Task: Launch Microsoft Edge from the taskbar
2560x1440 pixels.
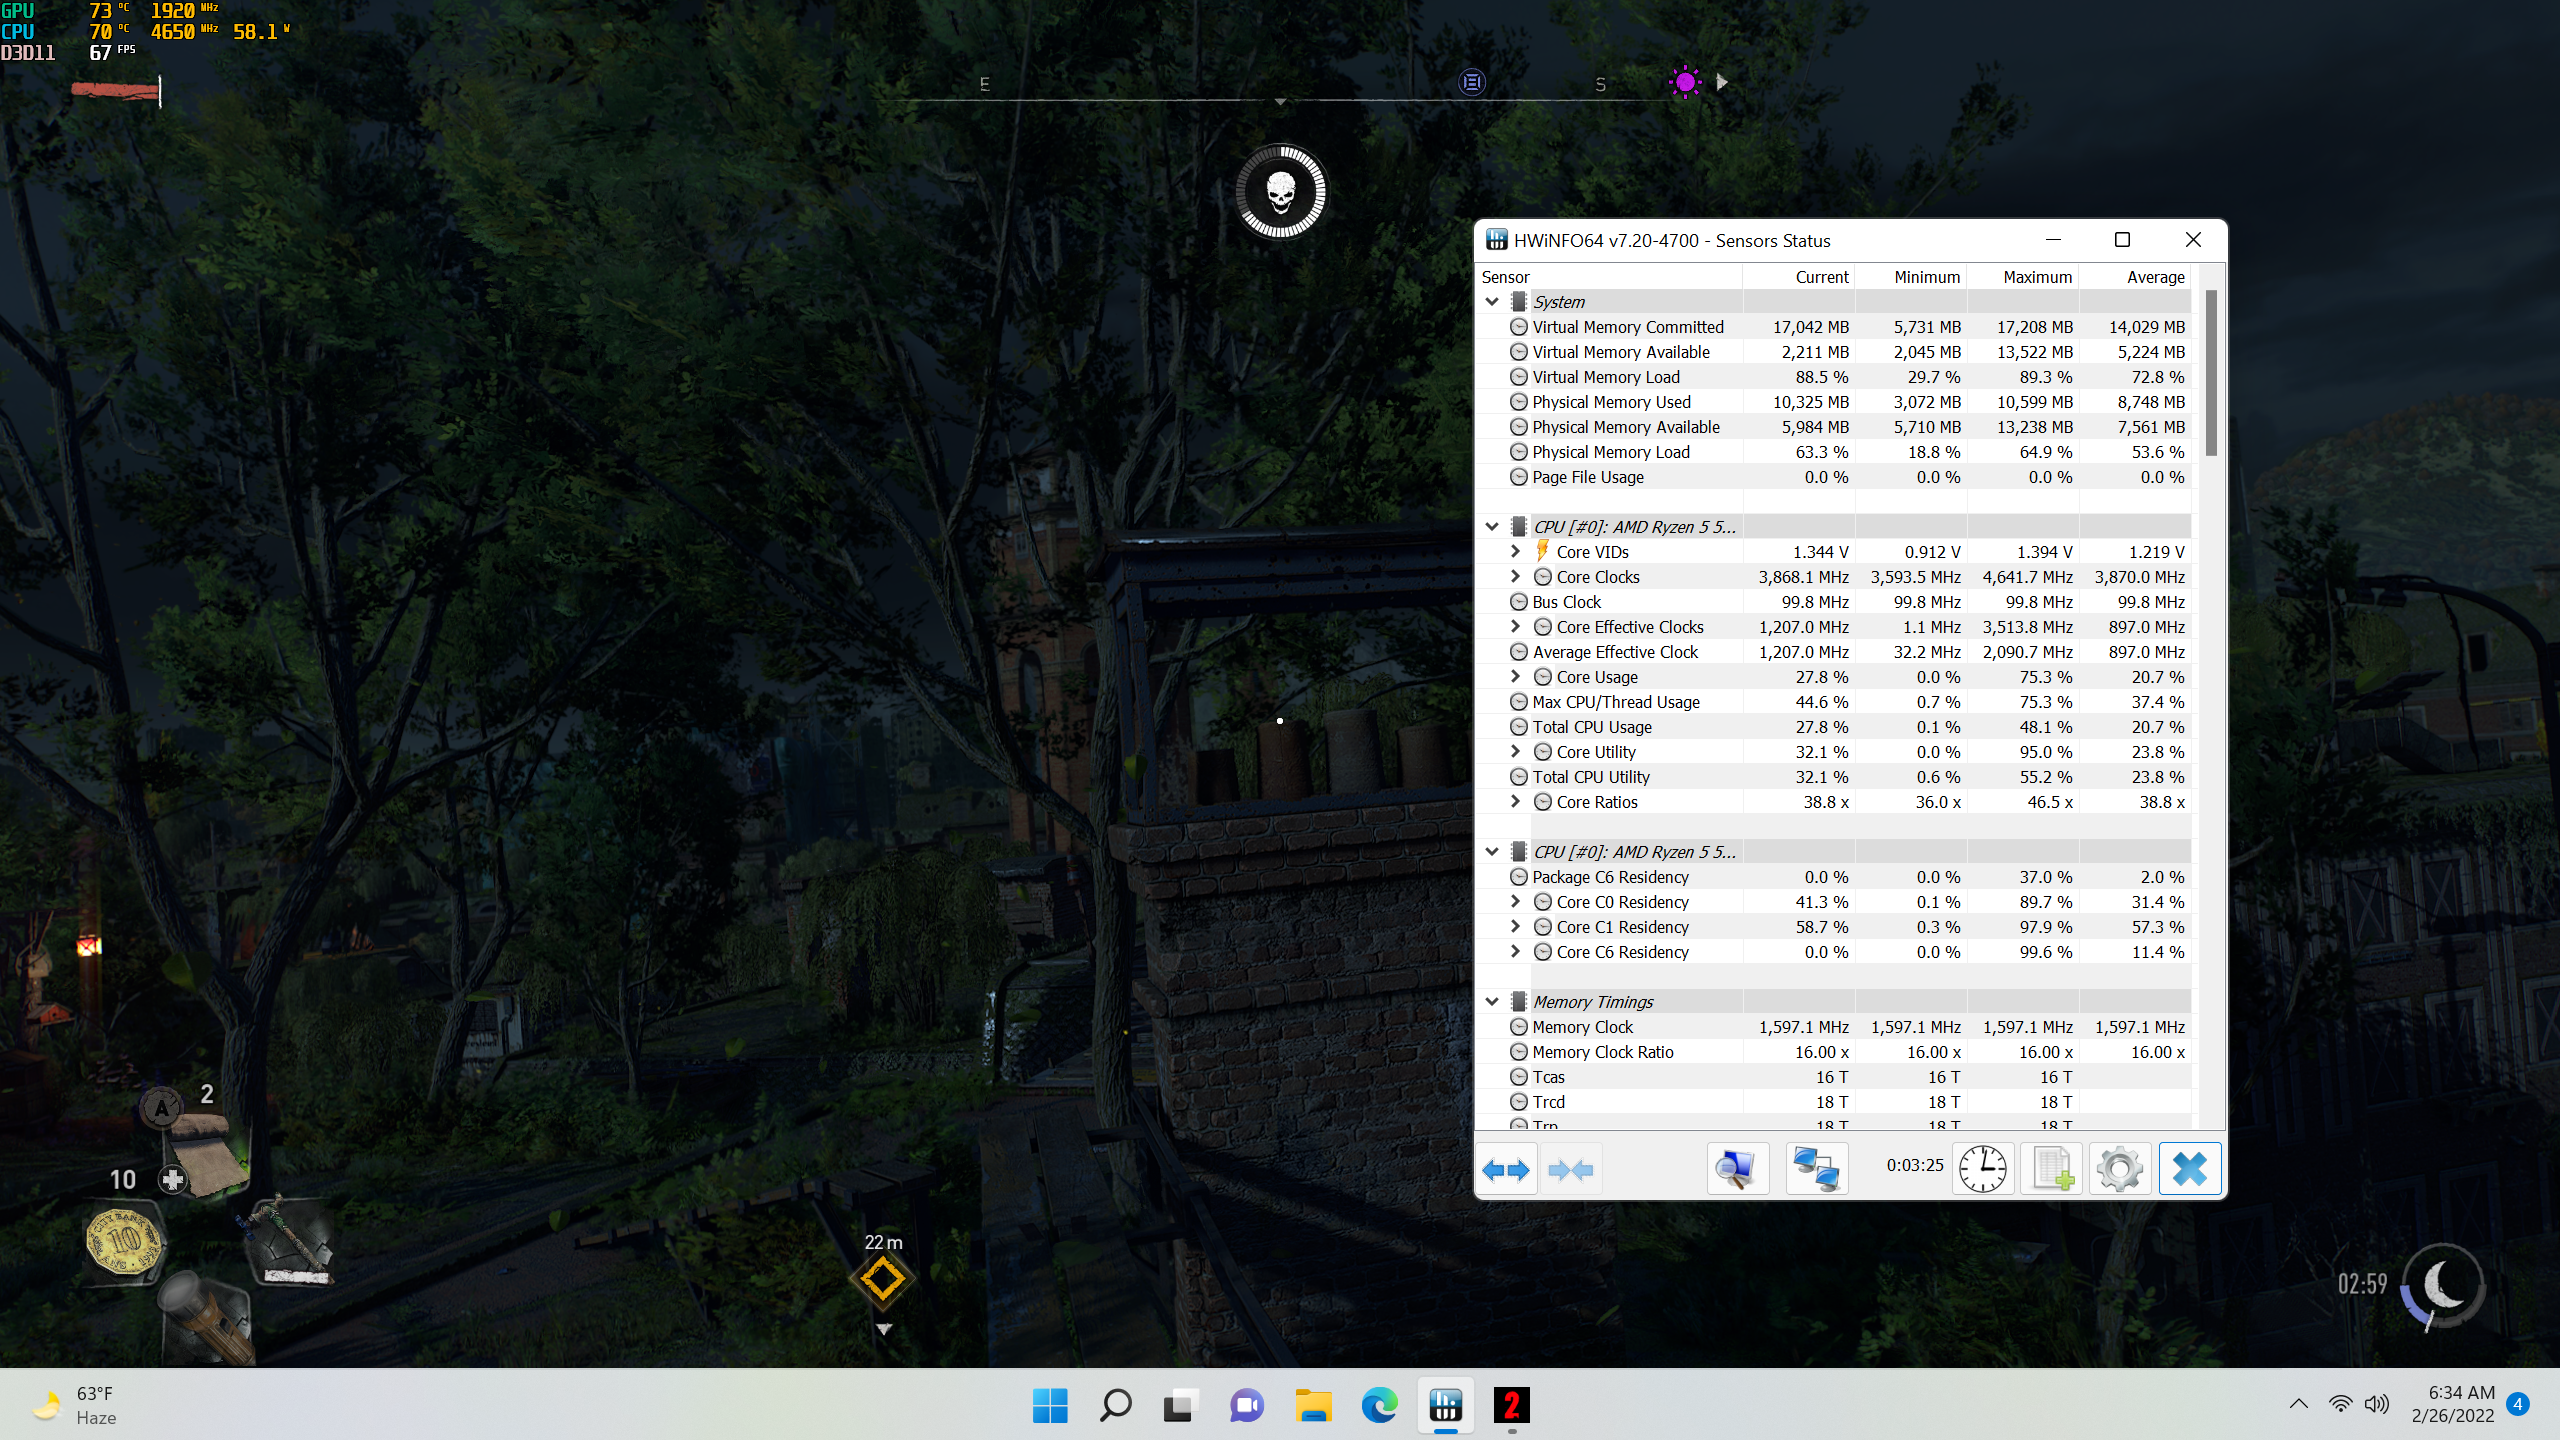Action: coord(1379,1406)
